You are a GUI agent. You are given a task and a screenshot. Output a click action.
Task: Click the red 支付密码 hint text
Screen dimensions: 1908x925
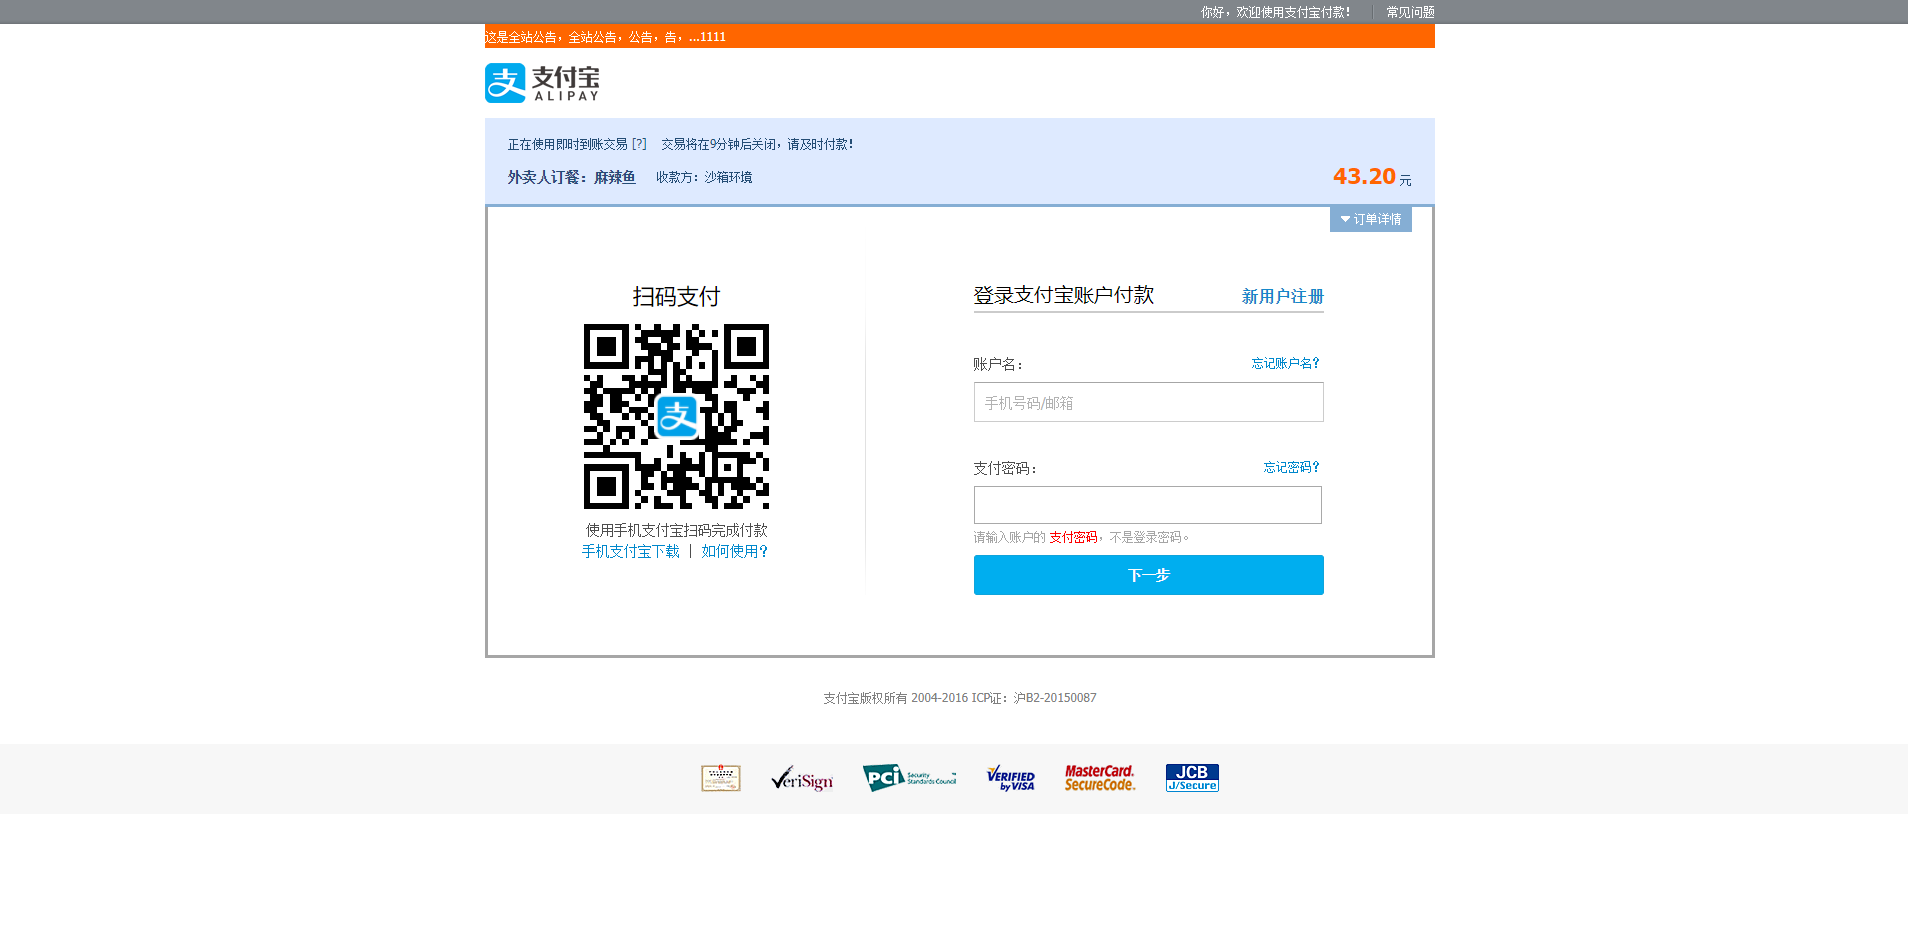click(1073, 537)
